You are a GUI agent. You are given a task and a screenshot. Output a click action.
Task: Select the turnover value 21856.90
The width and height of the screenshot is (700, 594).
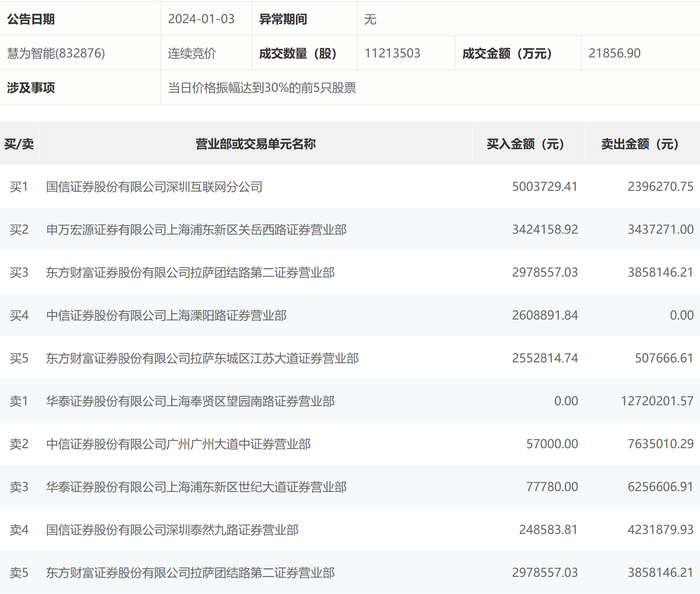[x=614, y=53]
